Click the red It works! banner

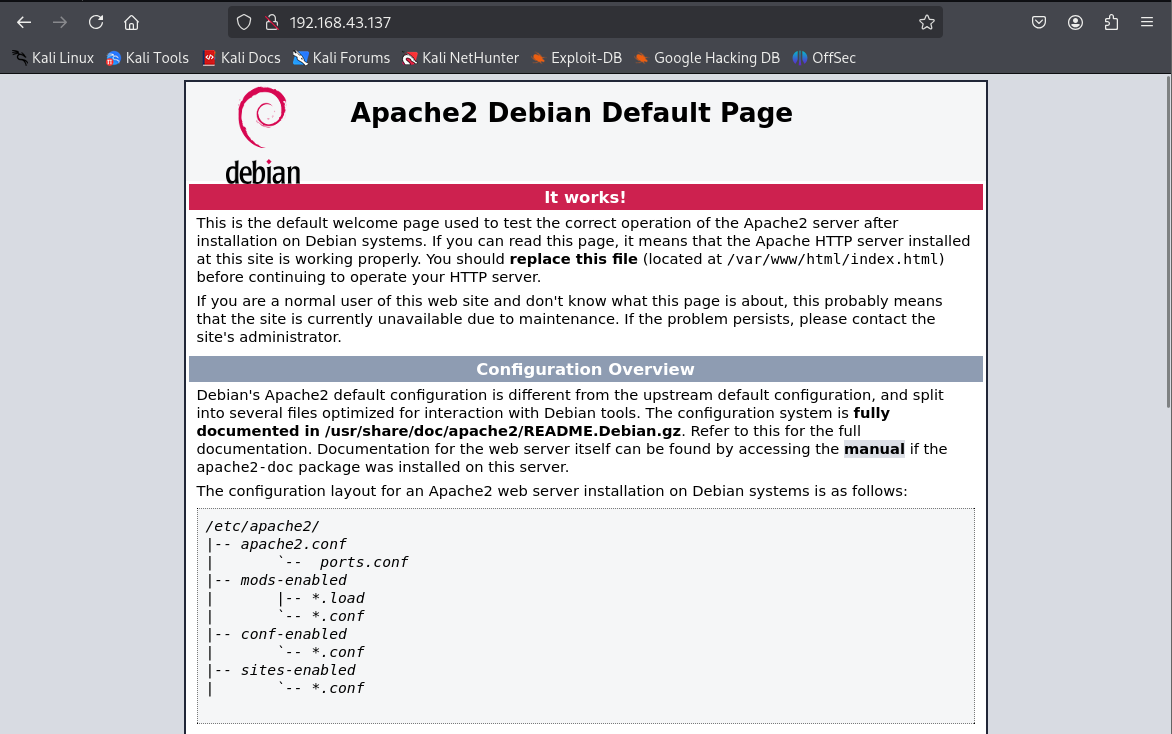(x=585, y=197)
